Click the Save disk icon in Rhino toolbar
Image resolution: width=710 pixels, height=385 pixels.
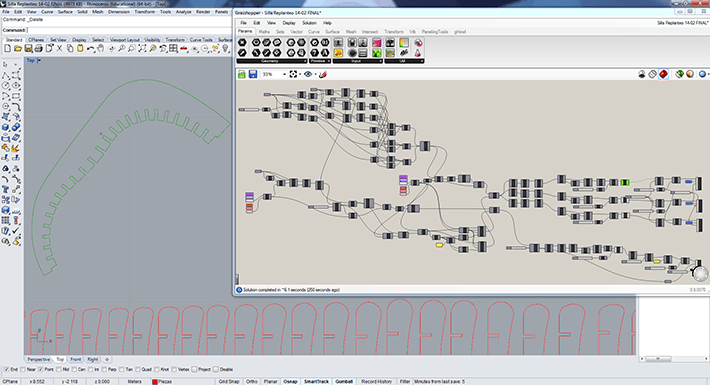click(28, 48)
